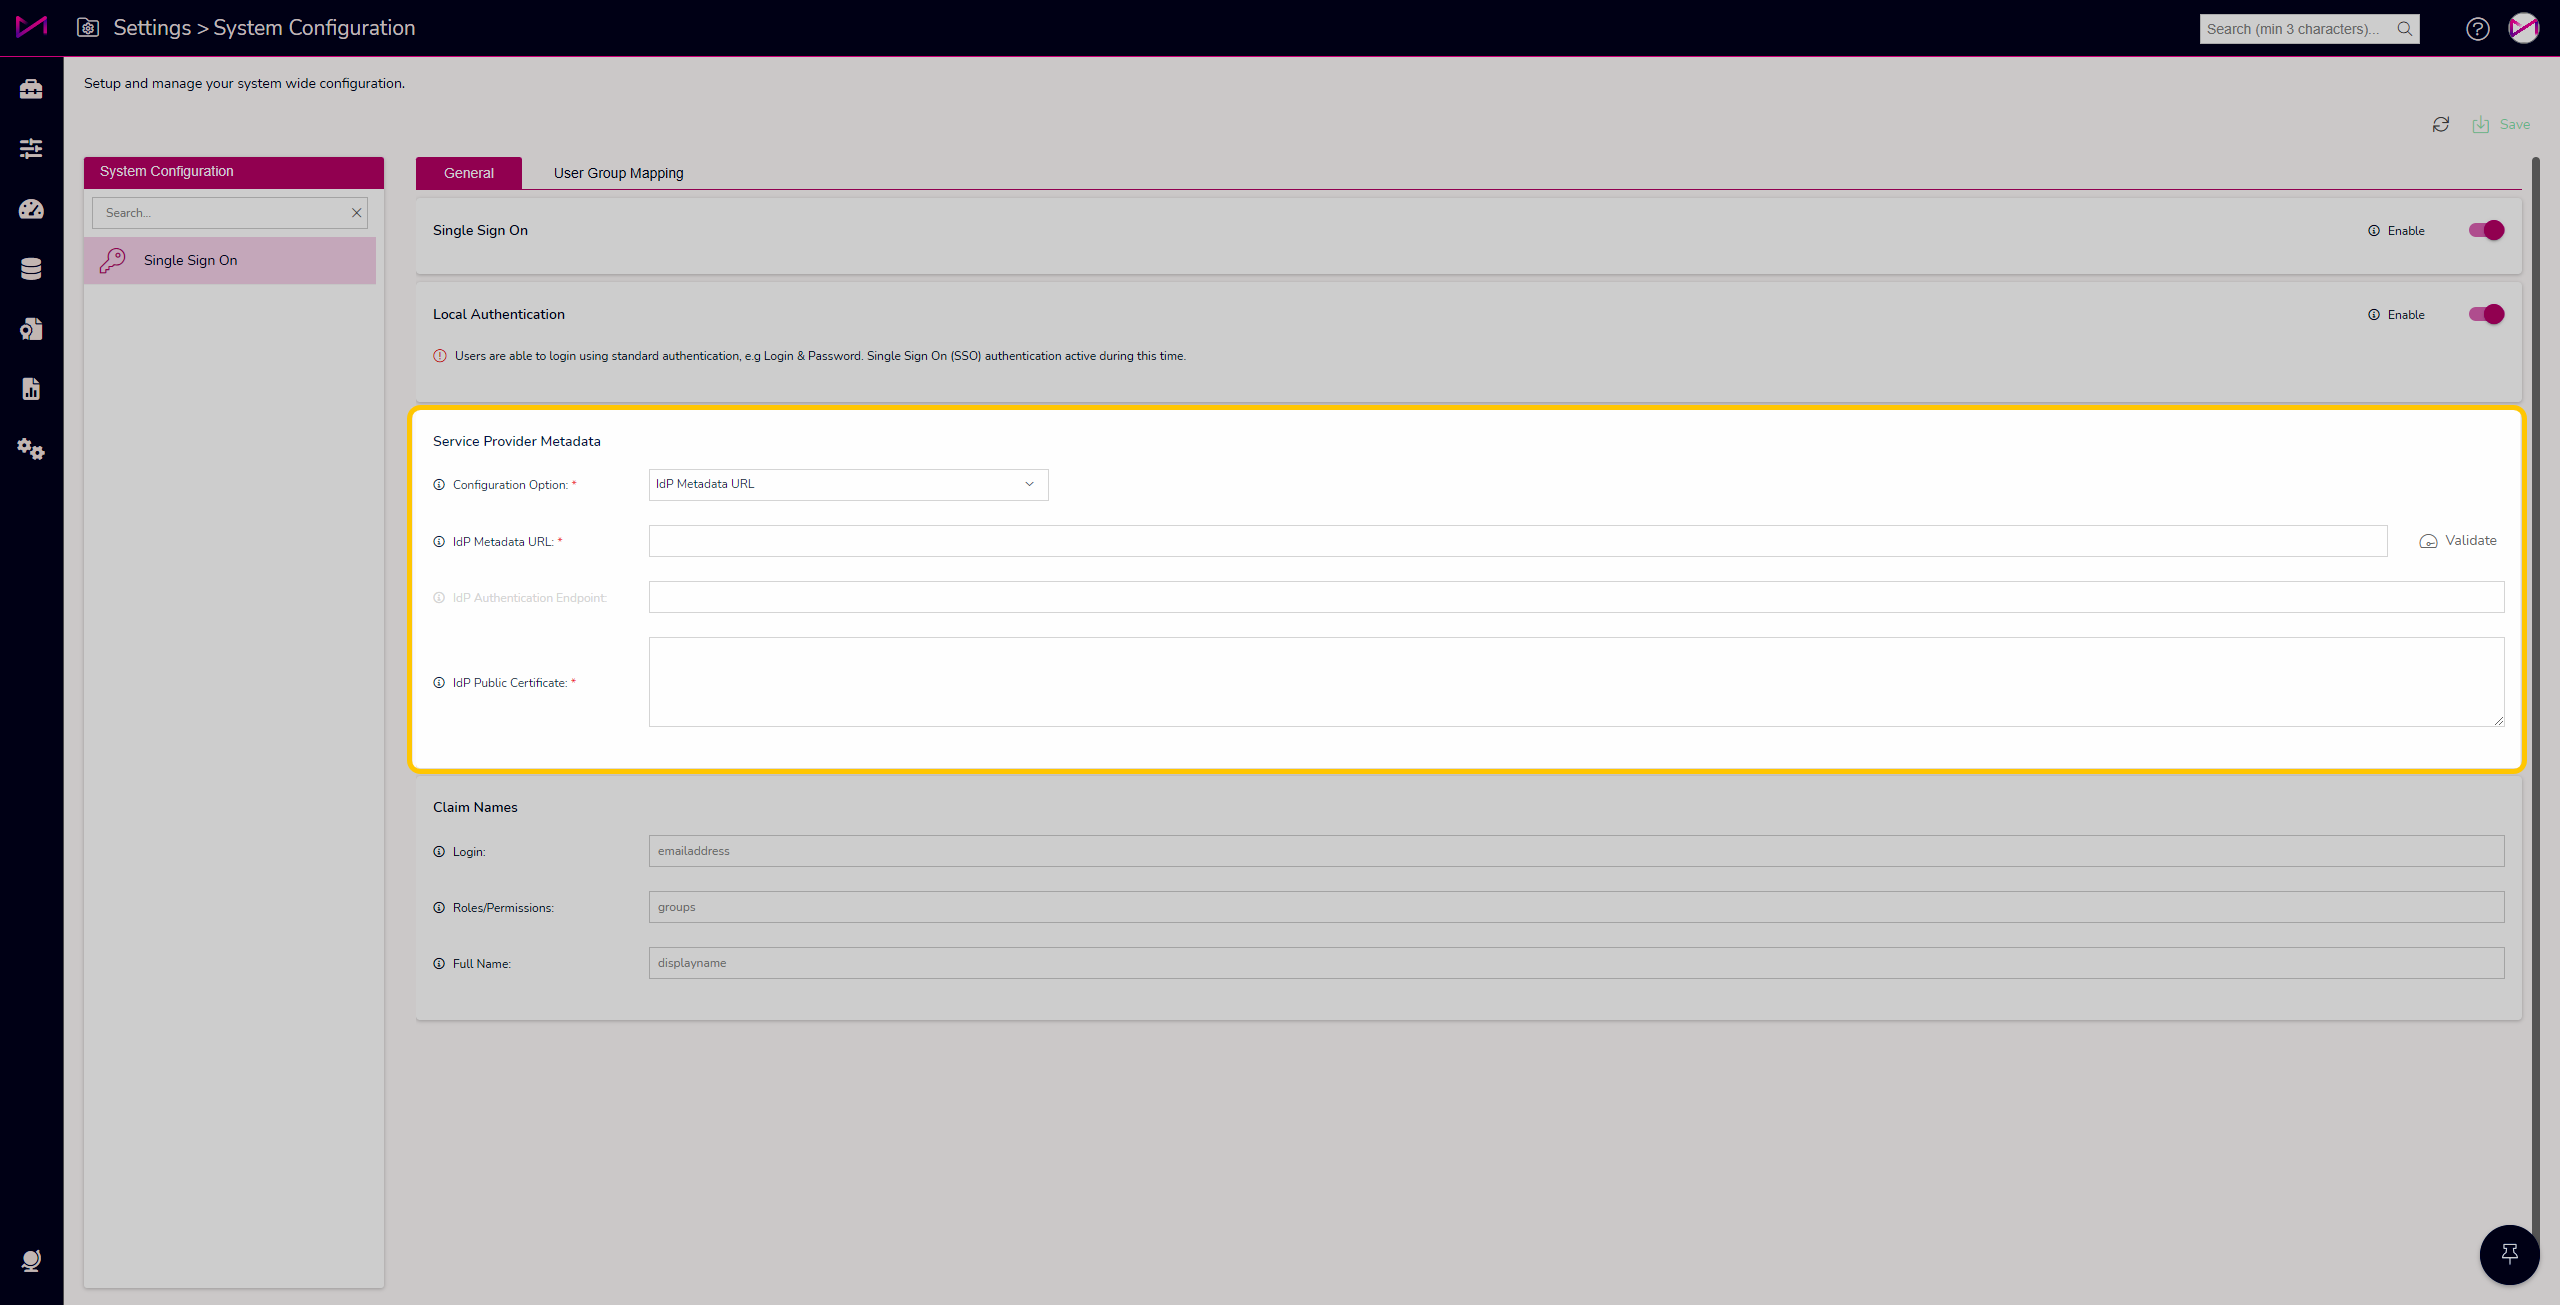The image size is (2560, 1305).
Task: Open the sliders settings sidebar icon
Action: pos(31,149)
